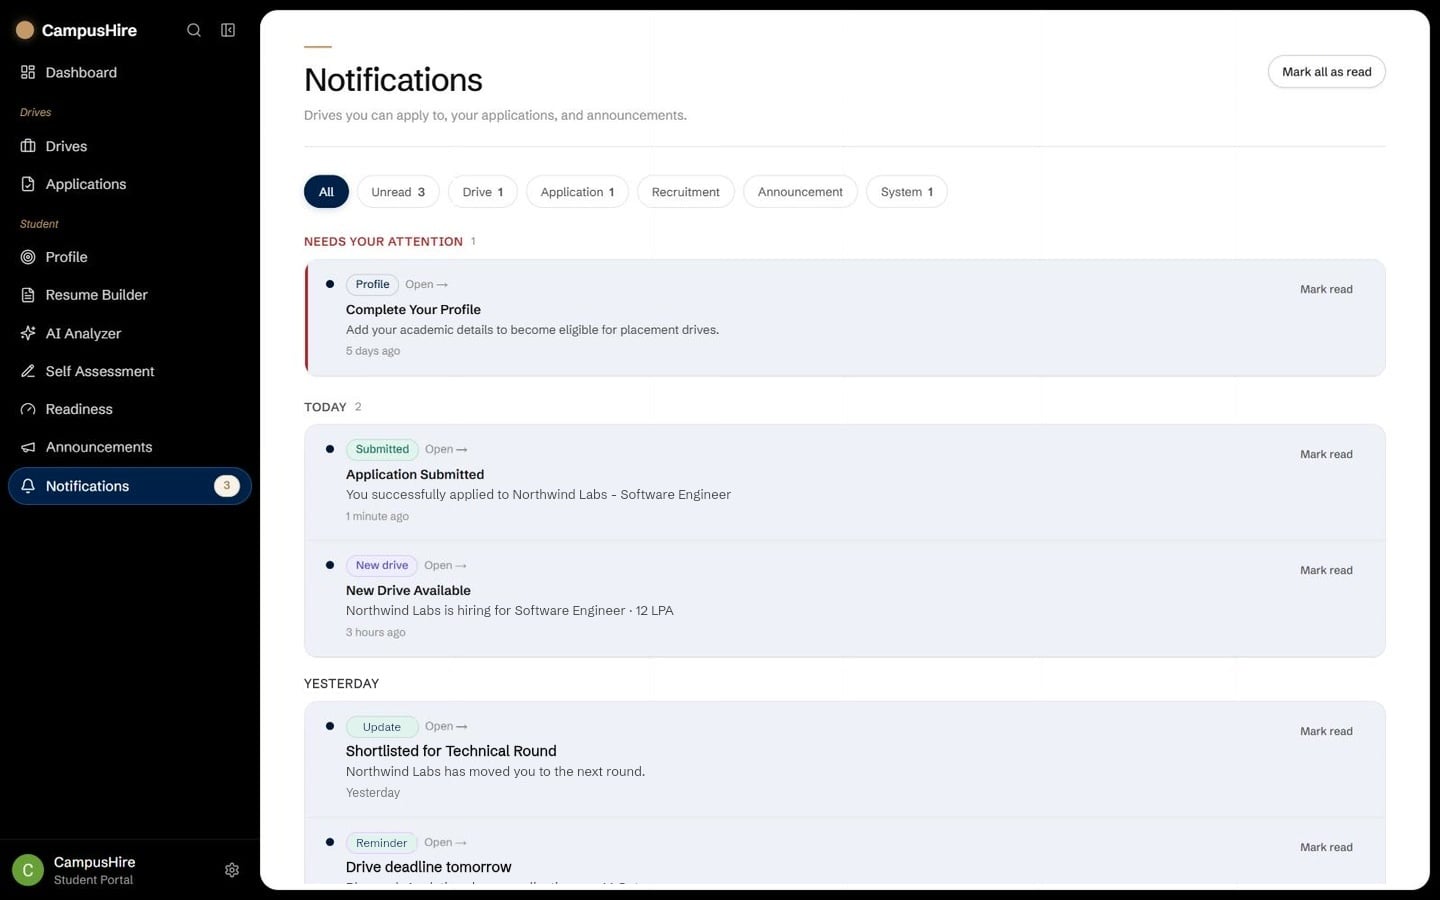The image size is (1440, 900).
Task: Filter notifications by Application
Action: tap(577, 192)
